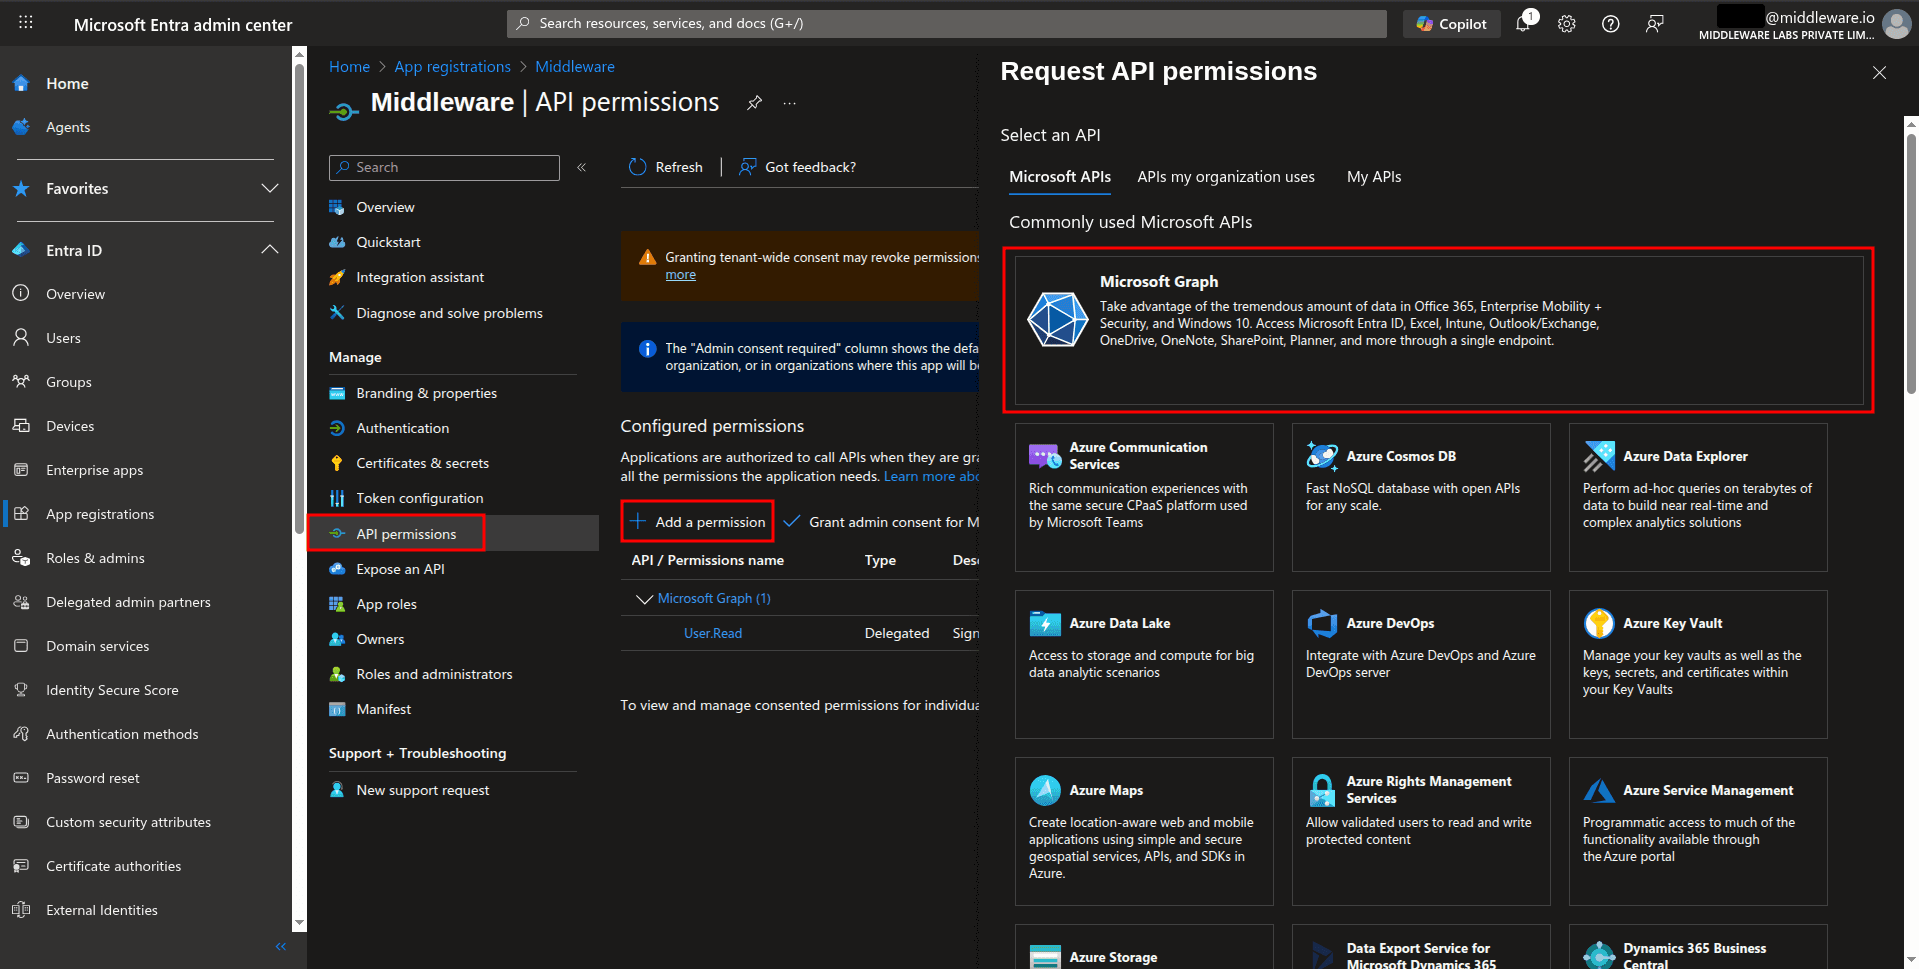
Task: Switch to the APIs my organization uses tab
Action: 1225,176
